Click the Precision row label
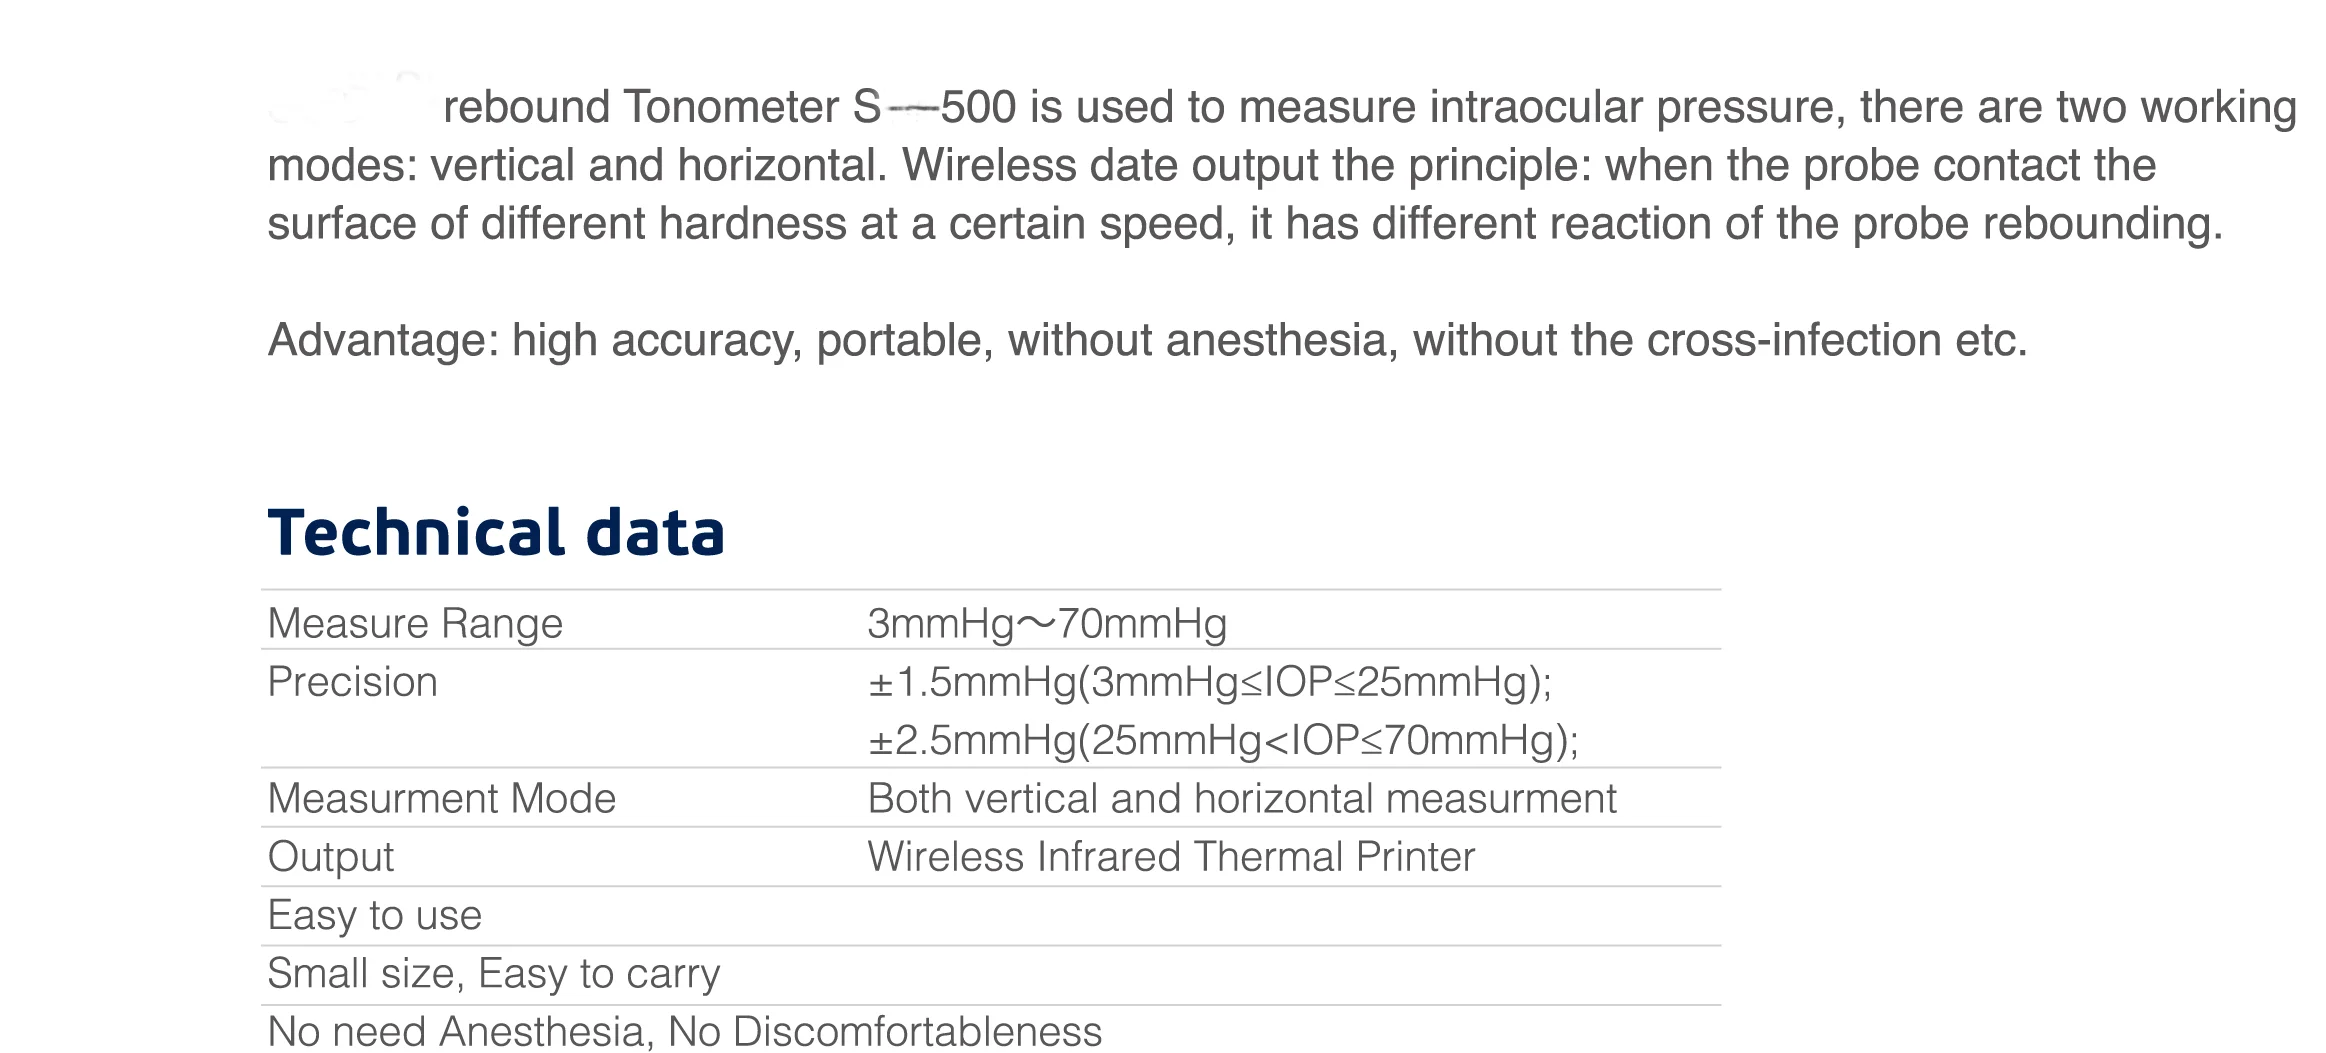 [x=352, y=682]
